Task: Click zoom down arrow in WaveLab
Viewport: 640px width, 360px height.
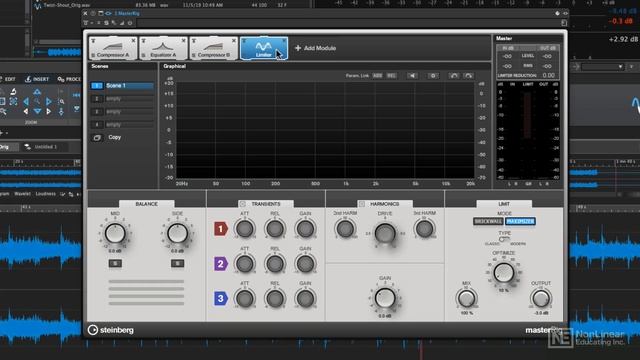Action: pyautogui.click(x=37, y=111)
